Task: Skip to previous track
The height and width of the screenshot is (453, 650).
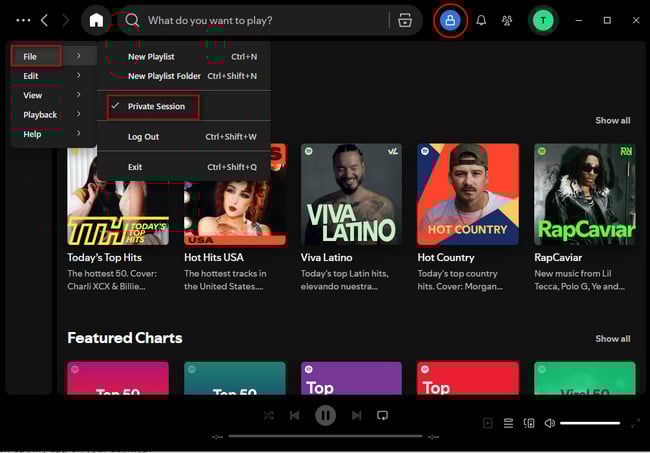Action: pos(295,415)
